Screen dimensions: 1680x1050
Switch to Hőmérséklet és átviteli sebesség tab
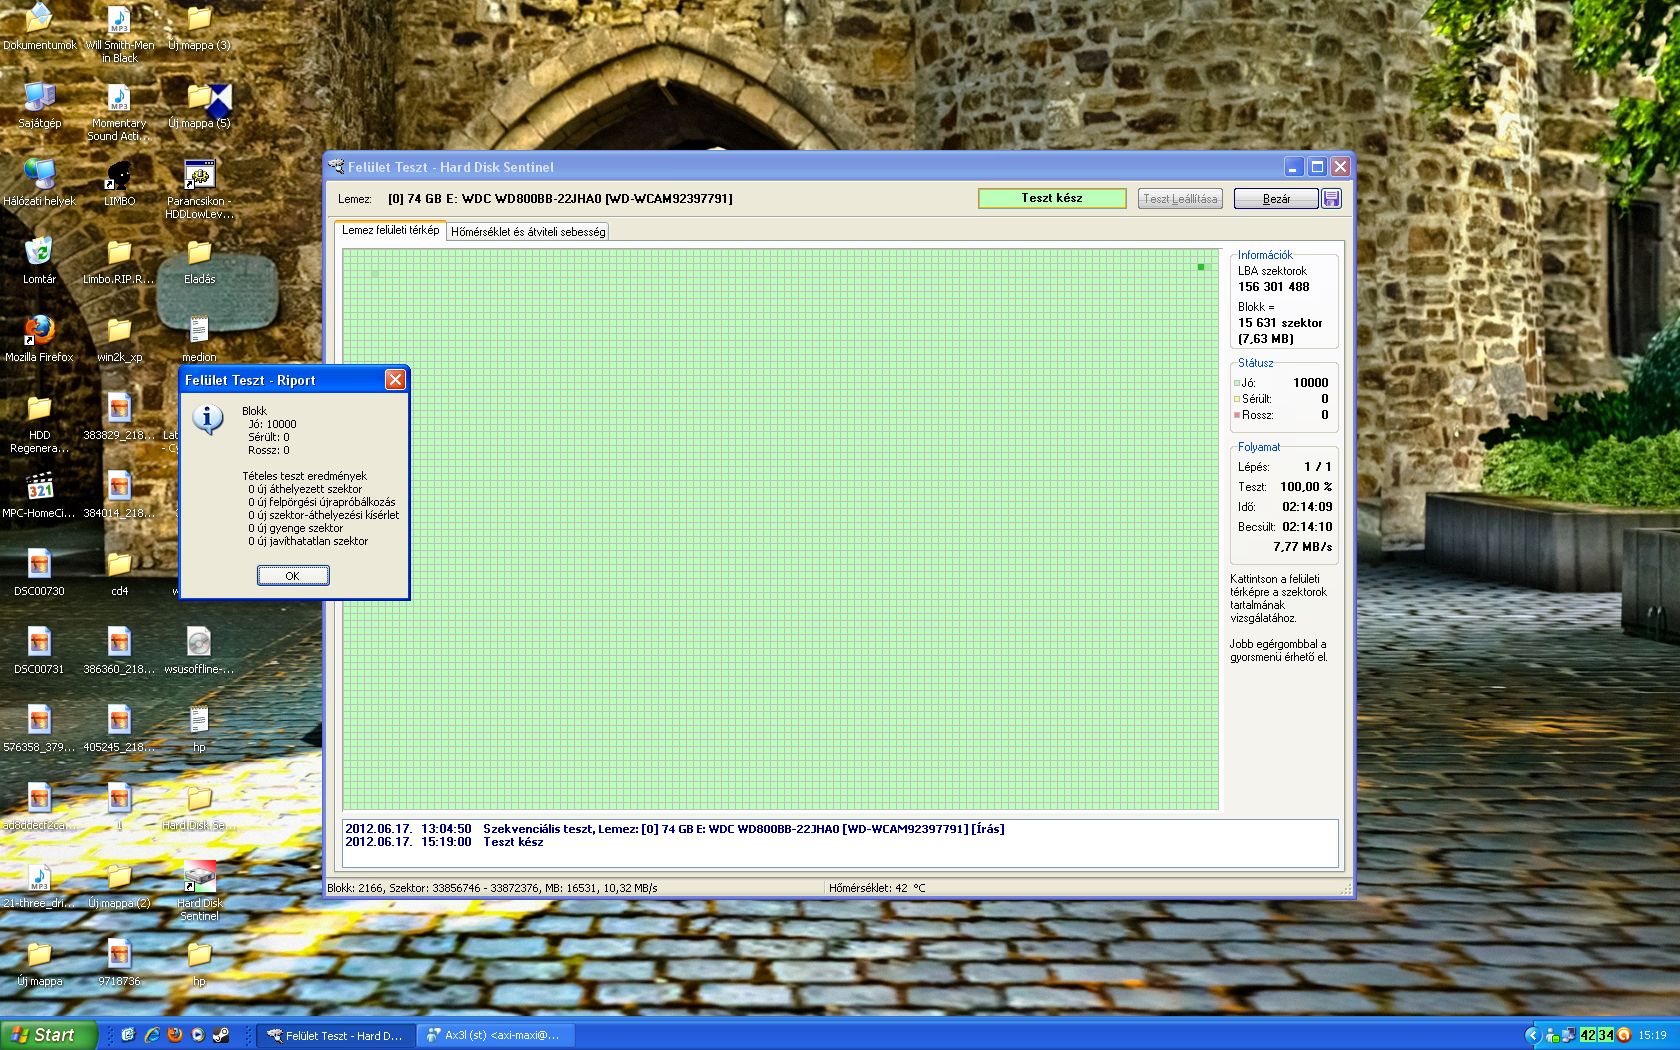(x=528, y=232)
